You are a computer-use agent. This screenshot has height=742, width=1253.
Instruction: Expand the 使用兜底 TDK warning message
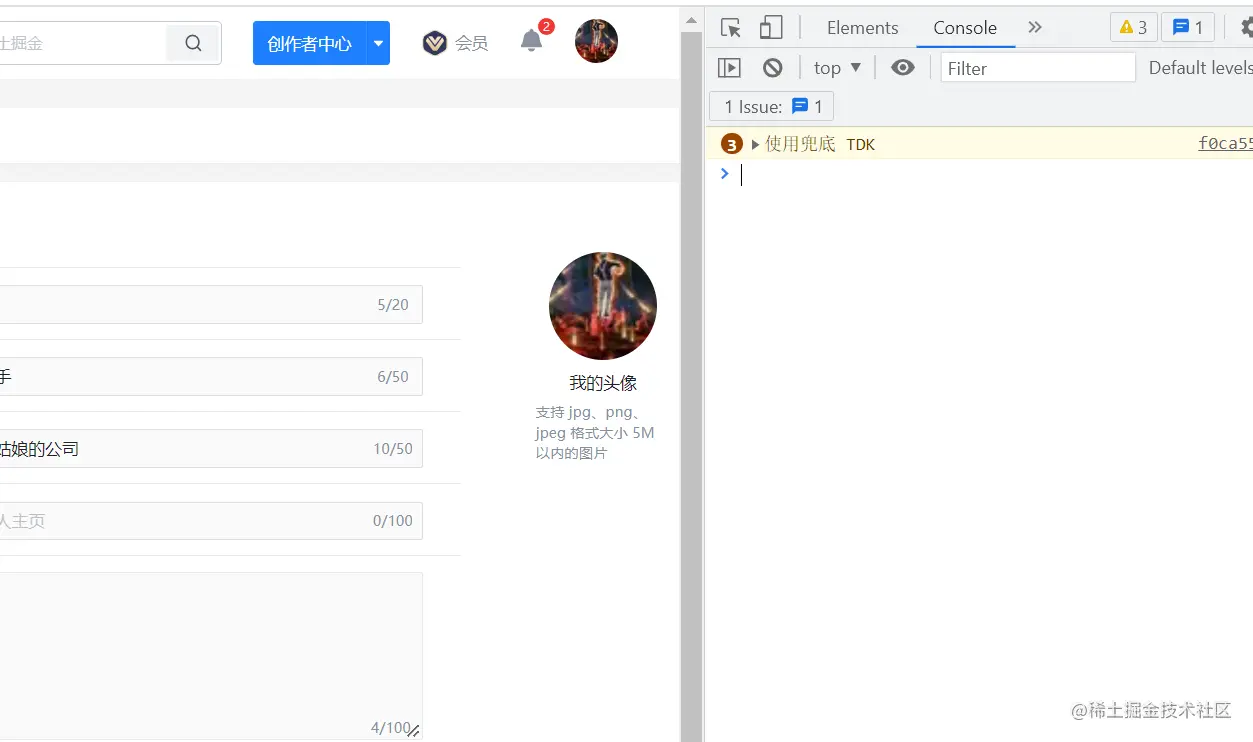point(756,144)
